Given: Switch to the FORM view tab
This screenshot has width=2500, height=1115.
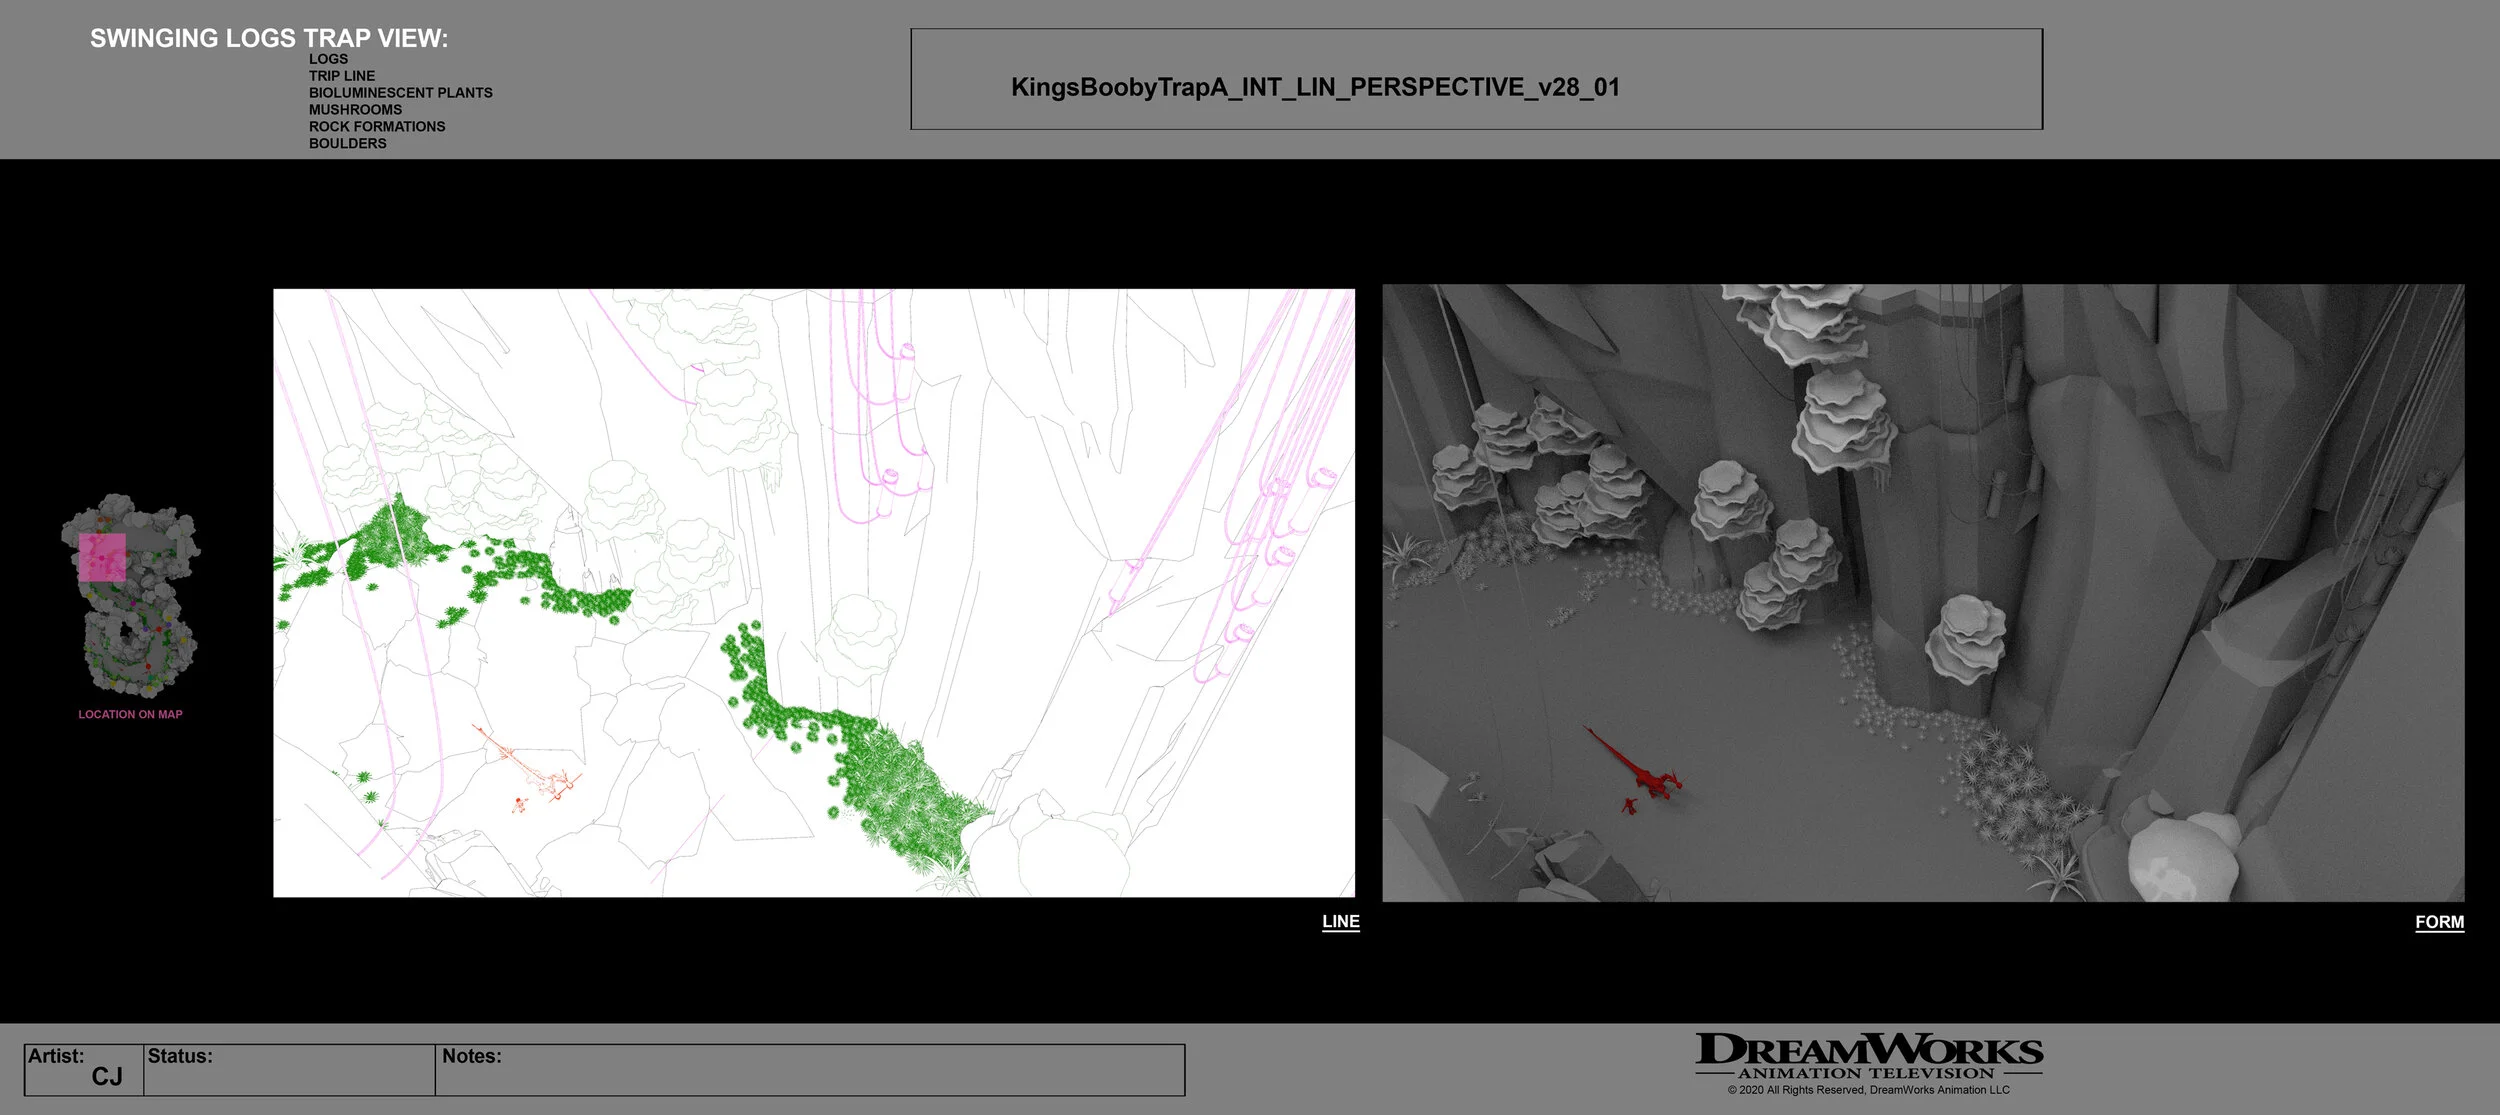Looking at the screenshot, I should pyautogui.click(x=2441, y=921).
